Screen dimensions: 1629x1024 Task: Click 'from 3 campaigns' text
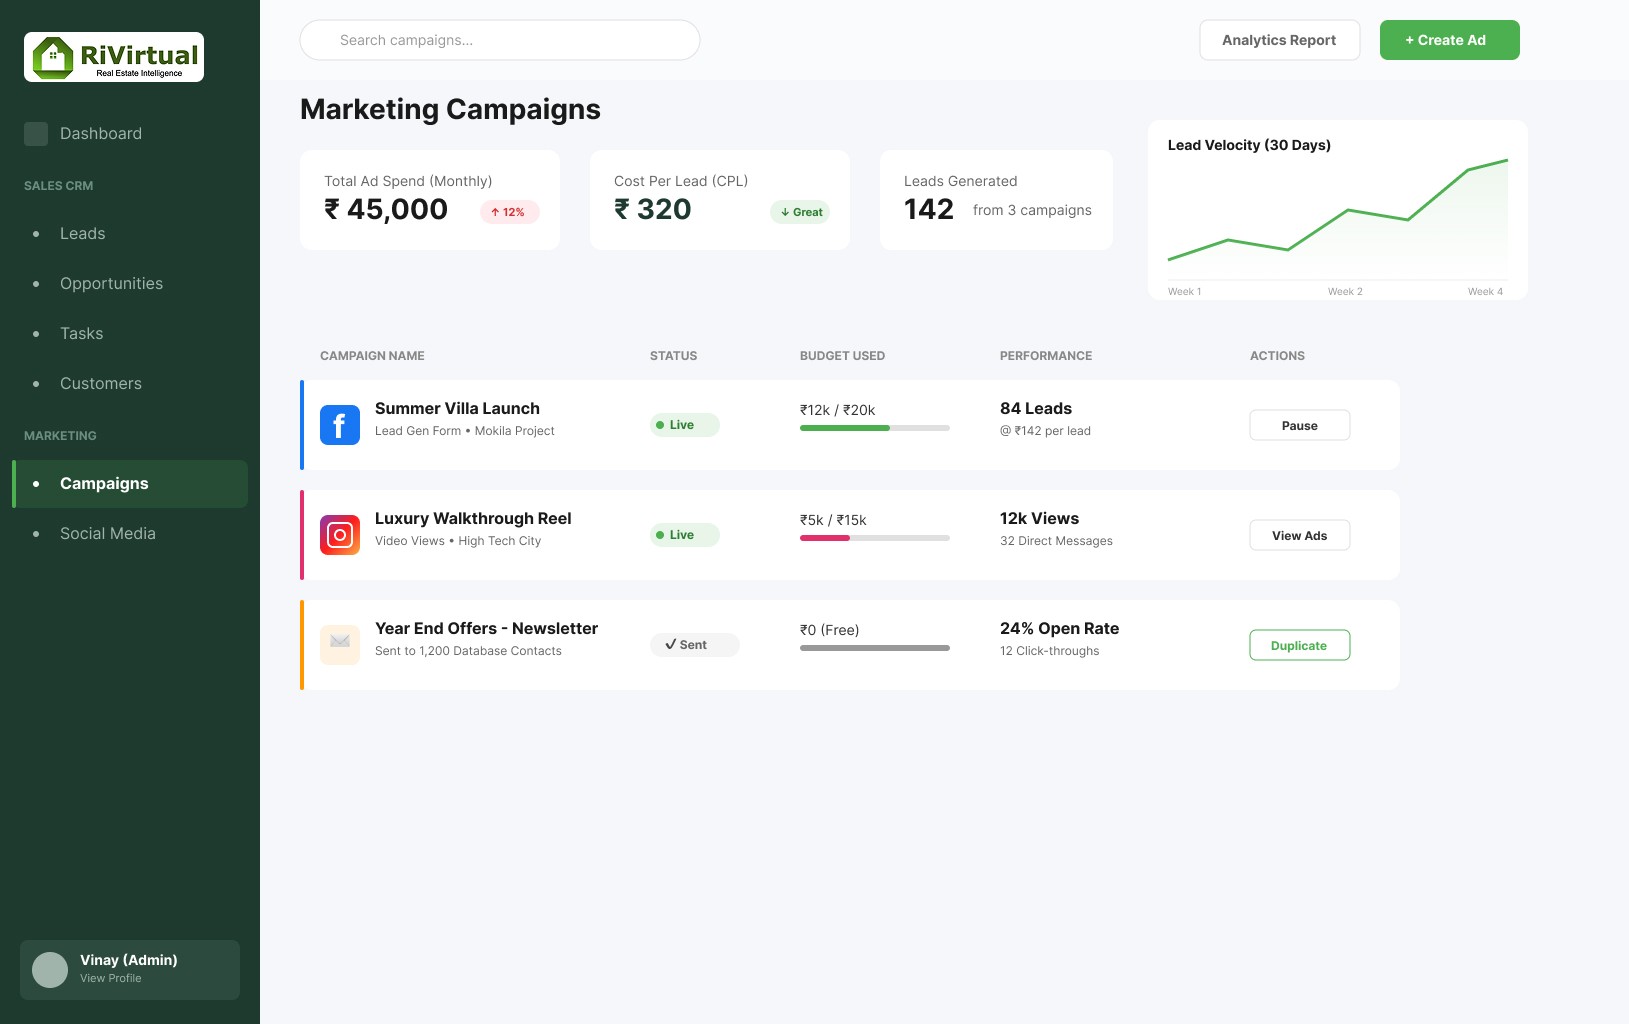point(1032,210)
